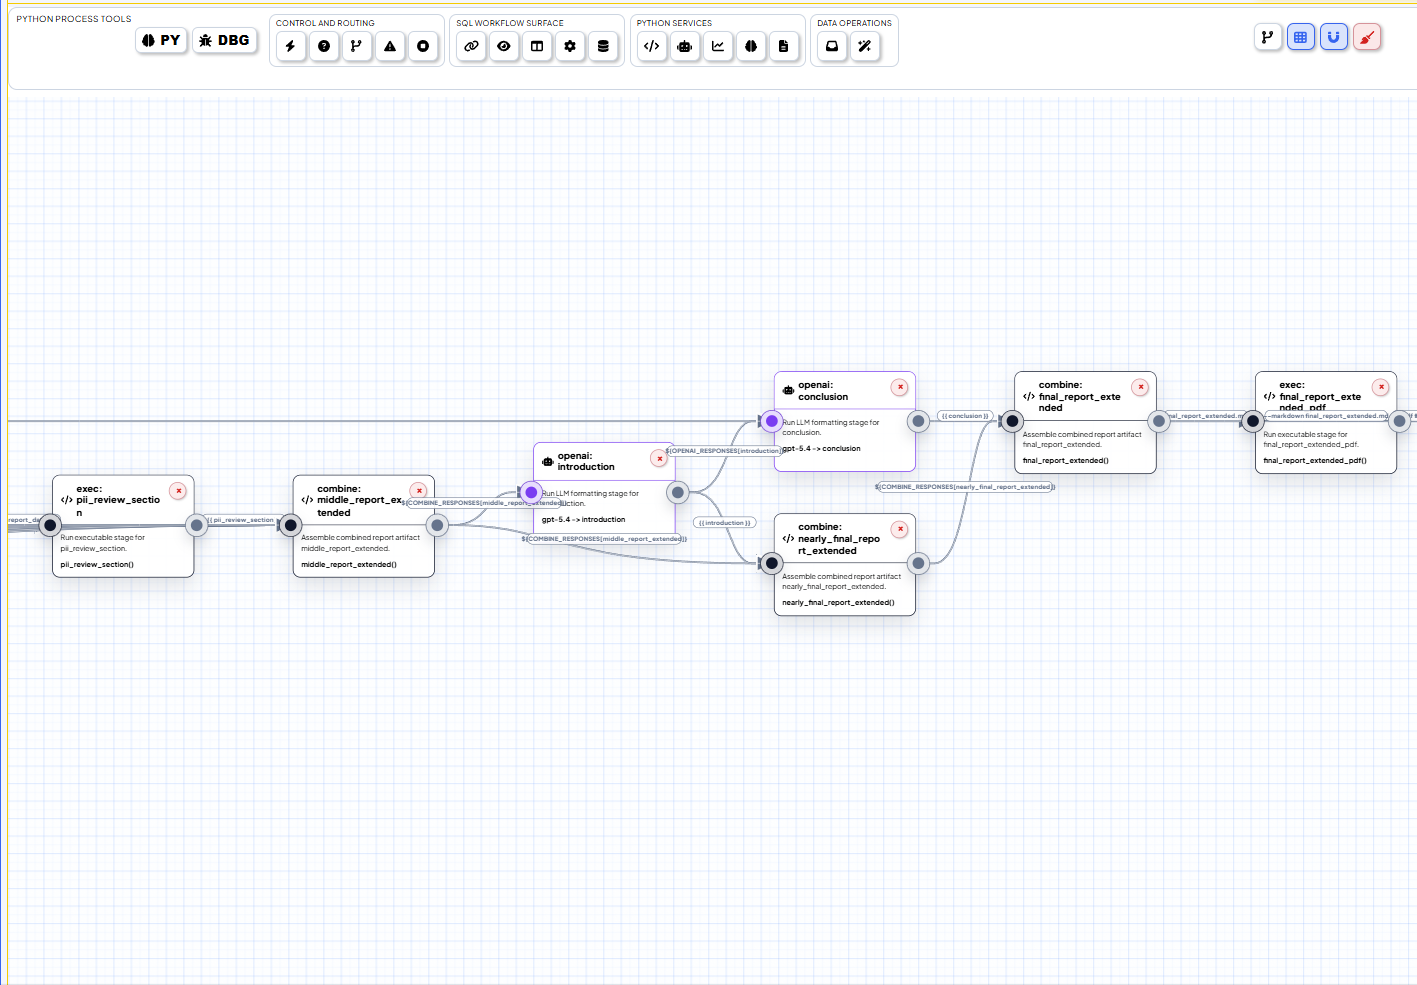Clear the canvas using the red broom button

point(1367,37)
